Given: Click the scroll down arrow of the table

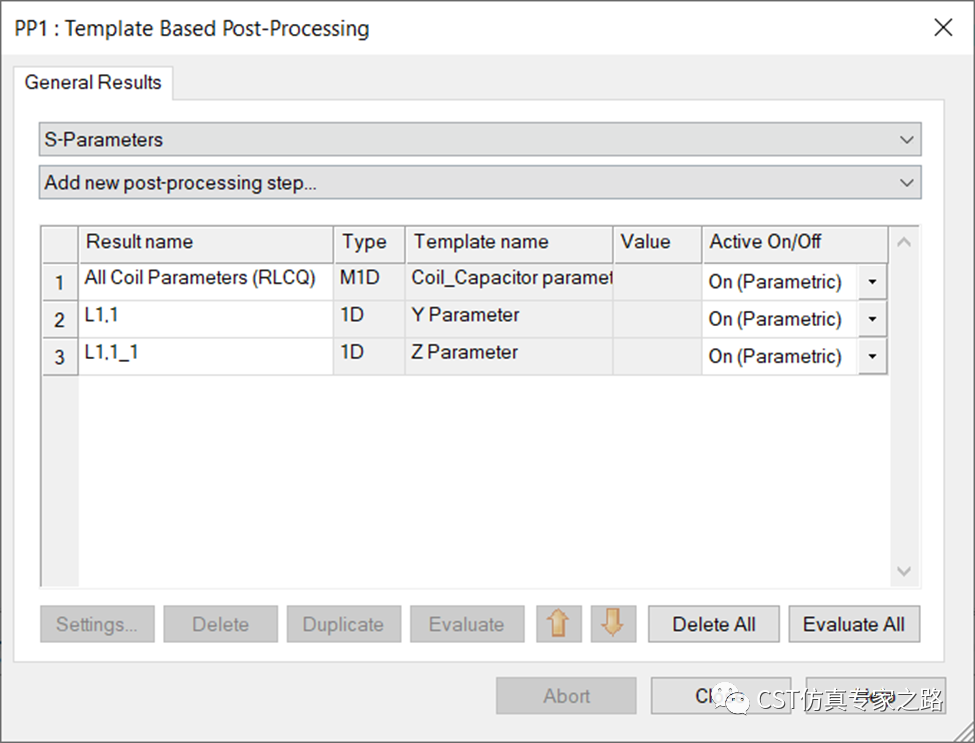Looking at the screenshot, I should tap(904, 571).
